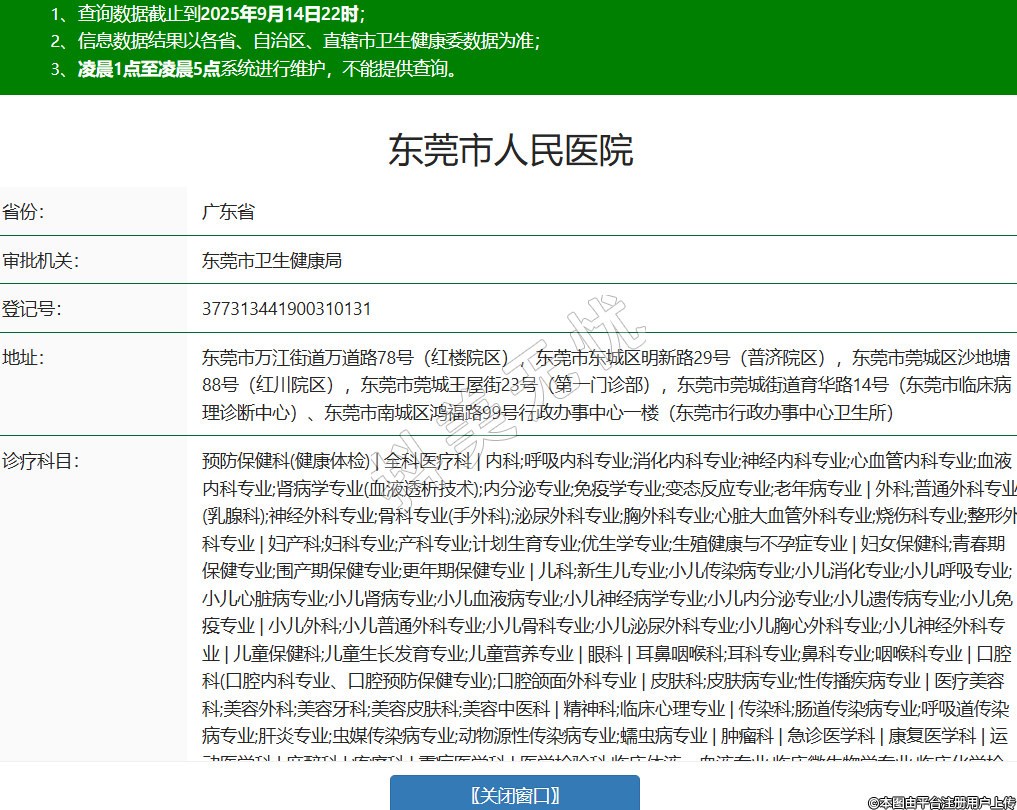
Task: Click the 医疗美容科 department text
Action: pyautogui.click(x=968, y=682)
